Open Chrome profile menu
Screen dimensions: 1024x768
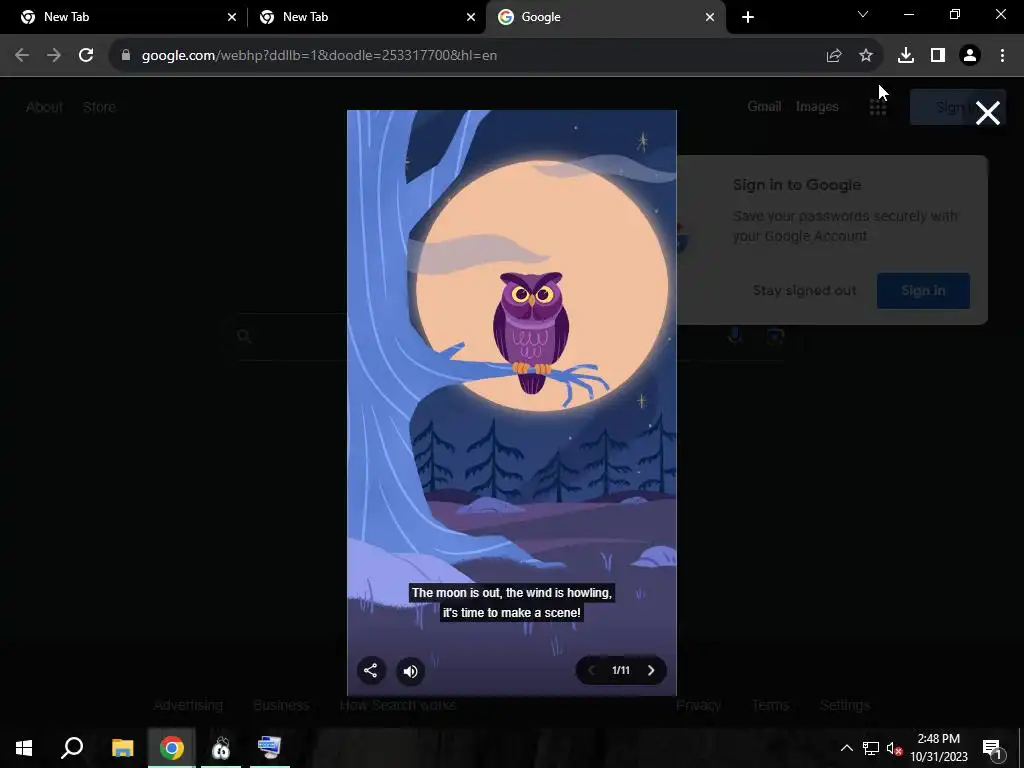[970, 56]
